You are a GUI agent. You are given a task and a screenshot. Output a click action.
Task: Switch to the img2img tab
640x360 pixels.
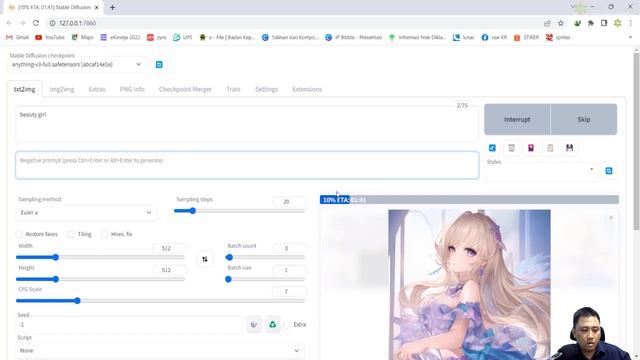click(62, 89)
